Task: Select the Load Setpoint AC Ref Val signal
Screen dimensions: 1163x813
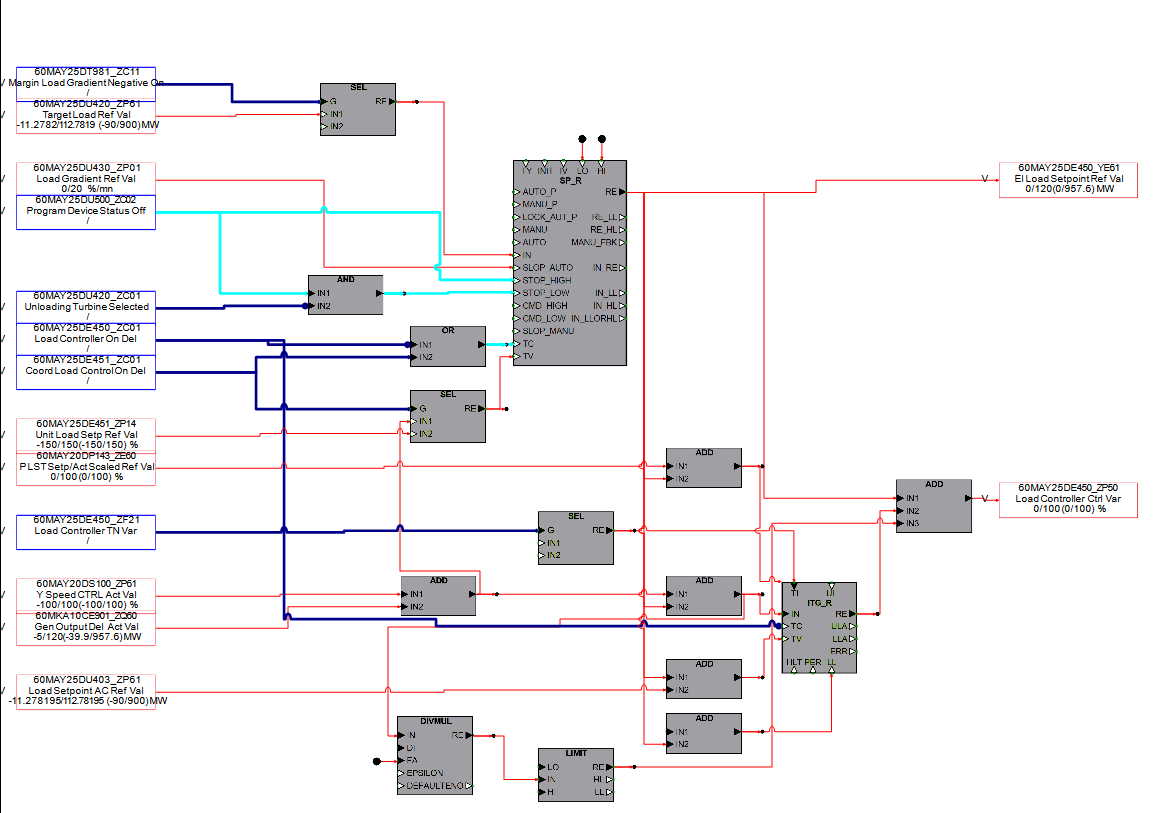Action: pos(86,692)
